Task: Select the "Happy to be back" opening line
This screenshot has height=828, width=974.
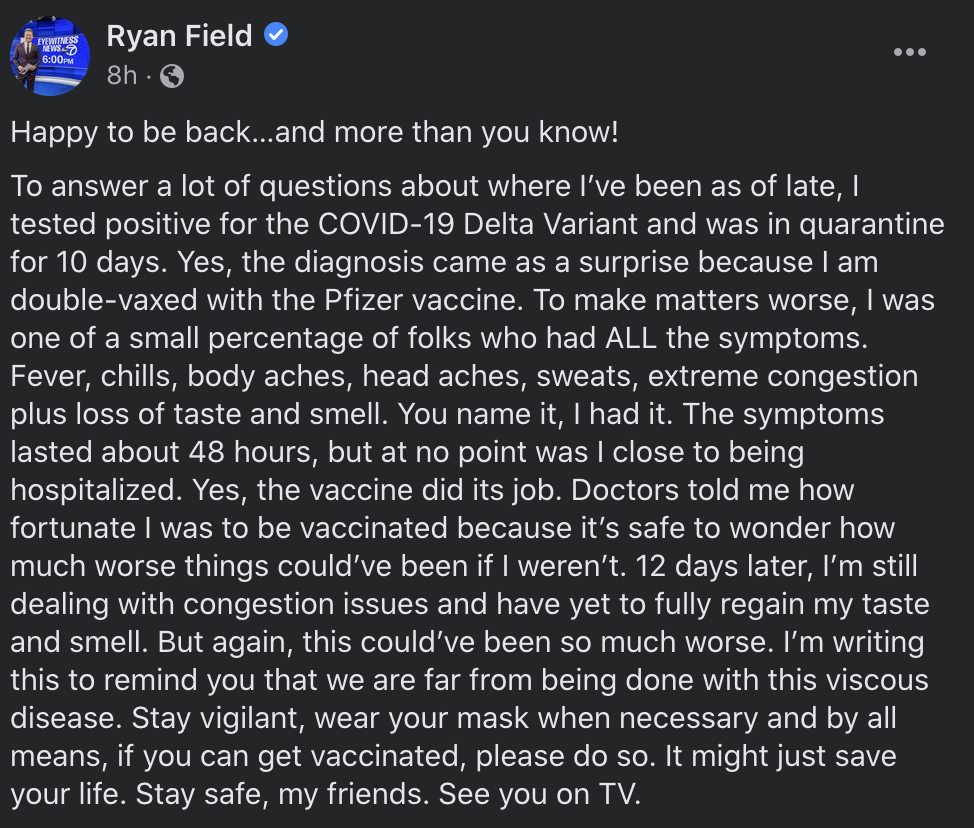Action: pos(314,132)
